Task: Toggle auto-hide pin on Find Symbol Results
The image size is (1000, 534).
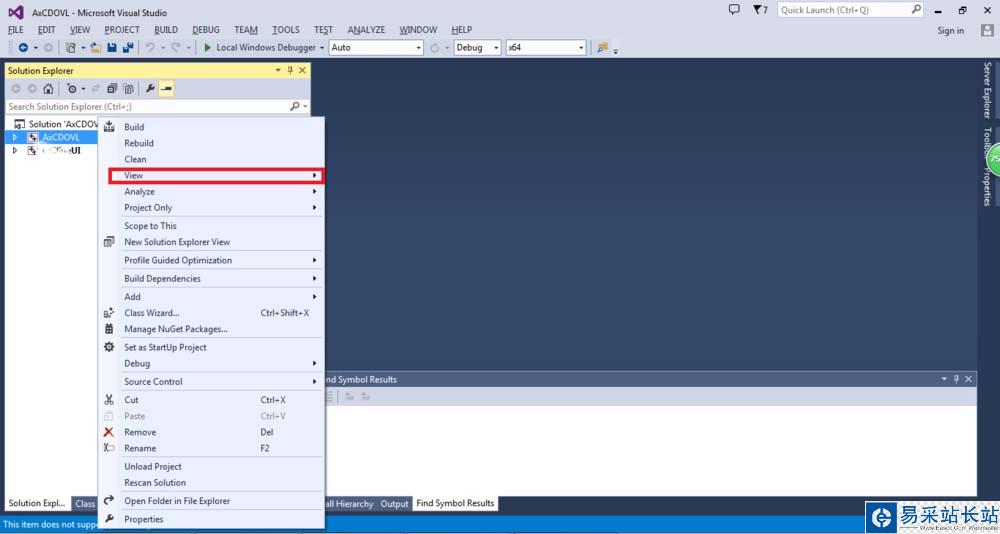Action: (956, 379)
